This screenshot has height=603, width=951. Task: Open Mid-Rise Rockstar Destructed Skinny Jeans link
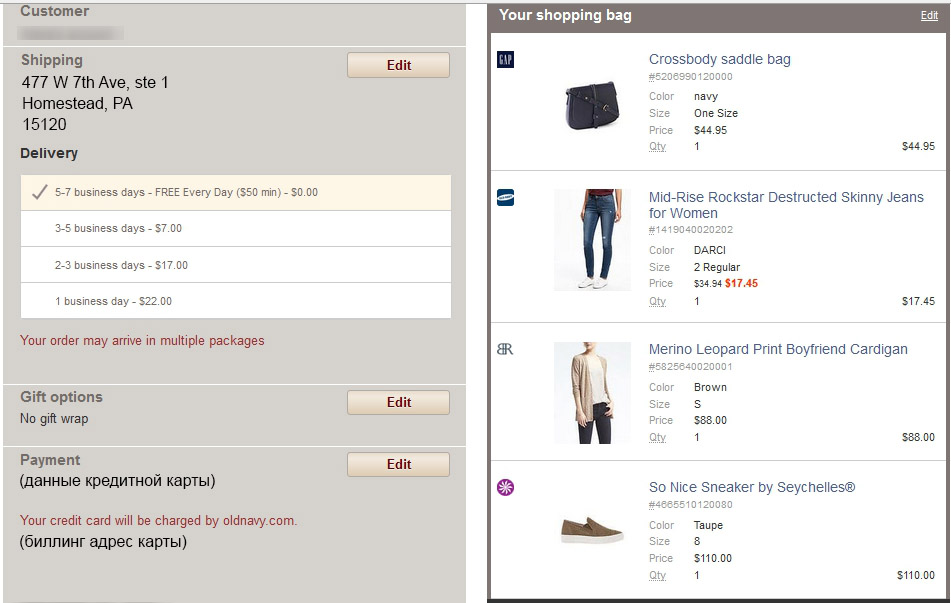point(785,205)
